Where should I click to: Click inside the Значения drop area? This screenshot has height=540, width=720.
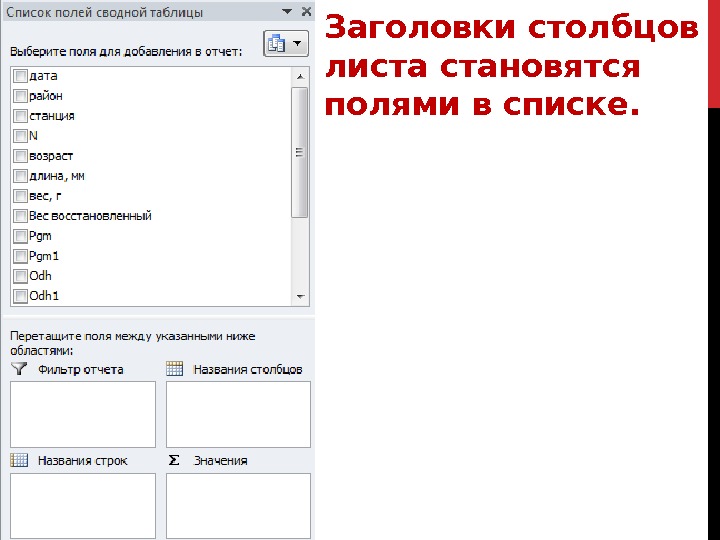point(238,506)
